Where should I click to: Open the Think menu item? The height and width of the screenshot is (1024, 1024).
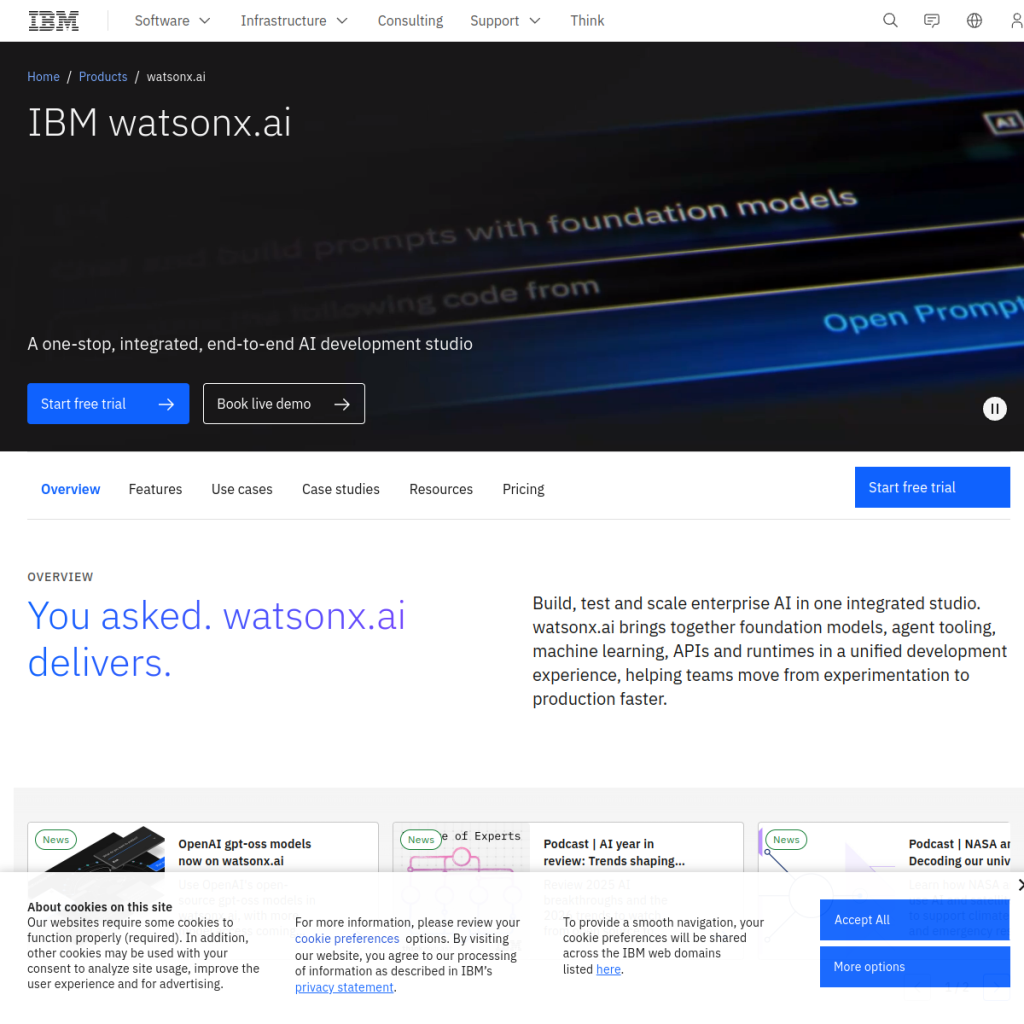587,21
